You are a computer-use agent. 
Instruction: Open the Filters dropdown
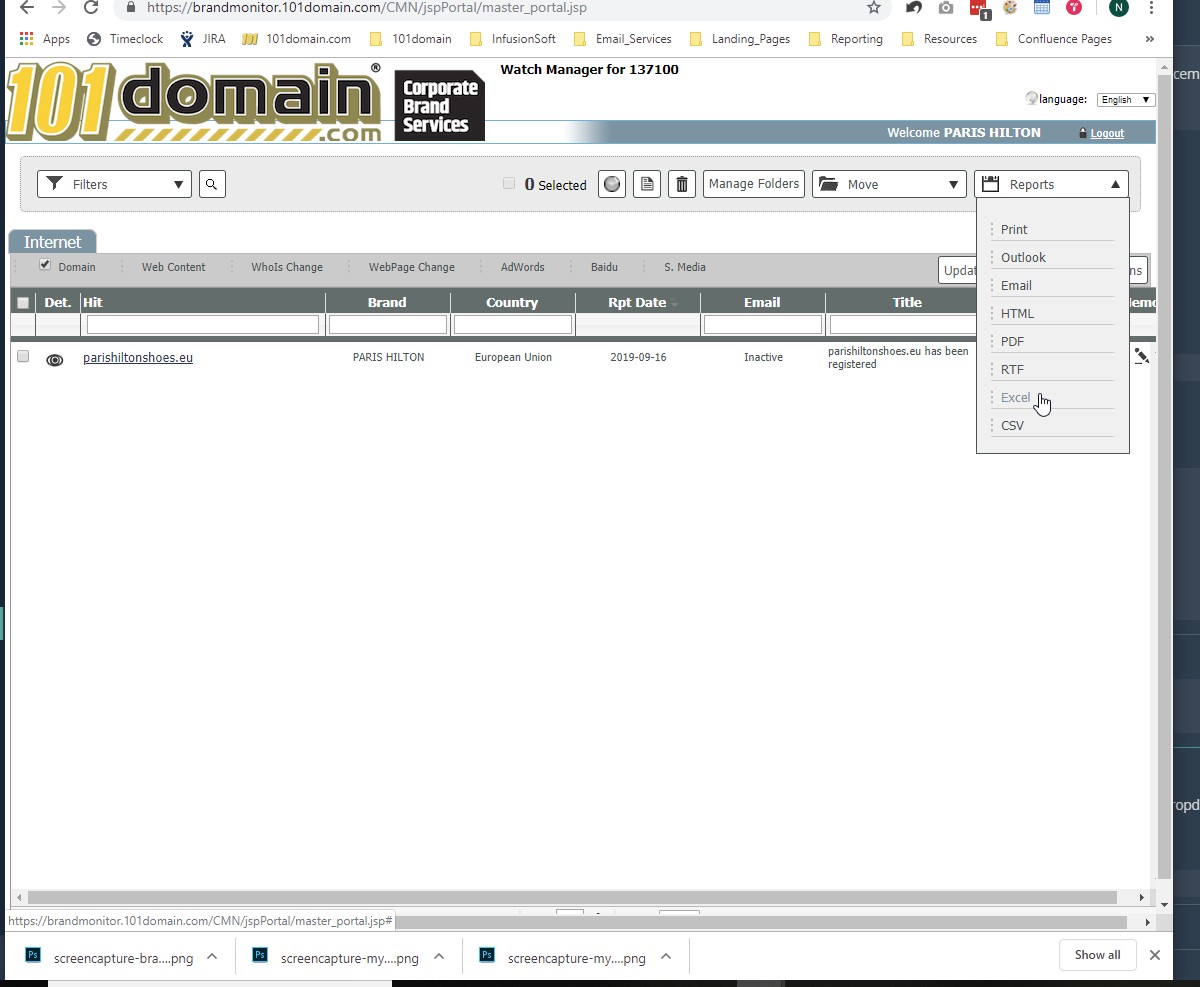(114, 184)
